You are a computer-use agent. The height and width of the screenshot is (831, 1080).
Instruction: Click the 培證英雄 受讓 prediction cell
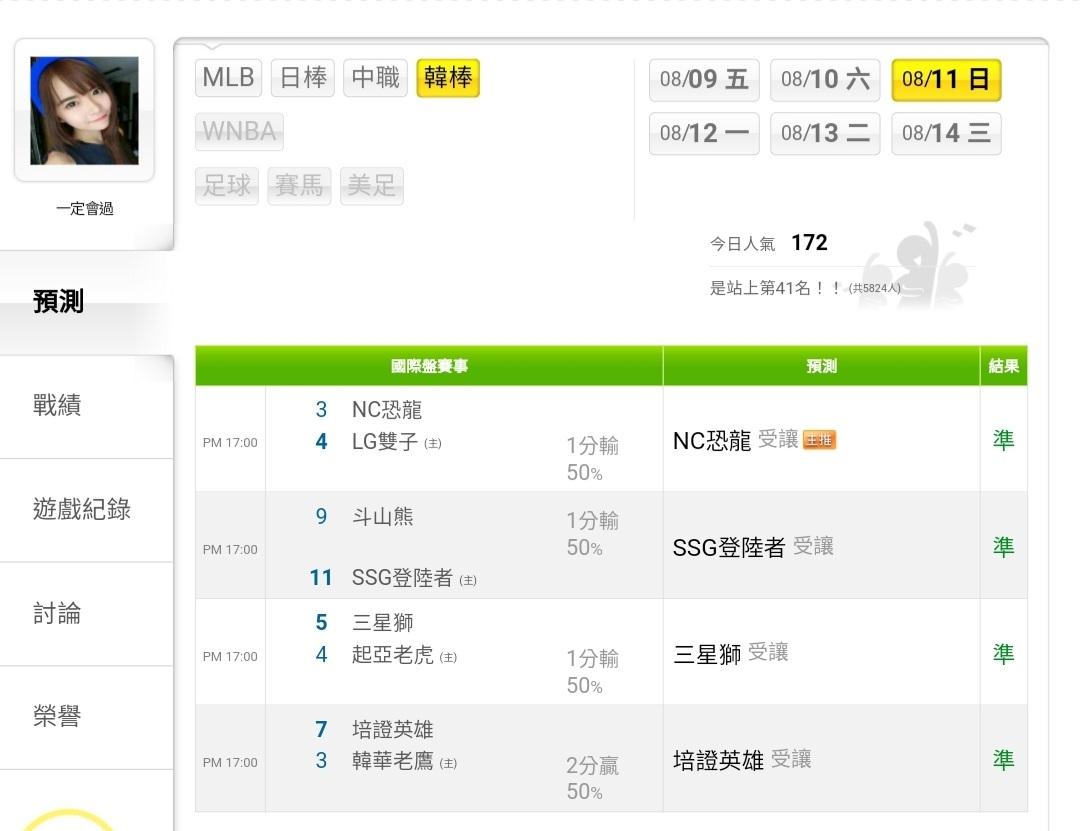(x=822, y=759)
